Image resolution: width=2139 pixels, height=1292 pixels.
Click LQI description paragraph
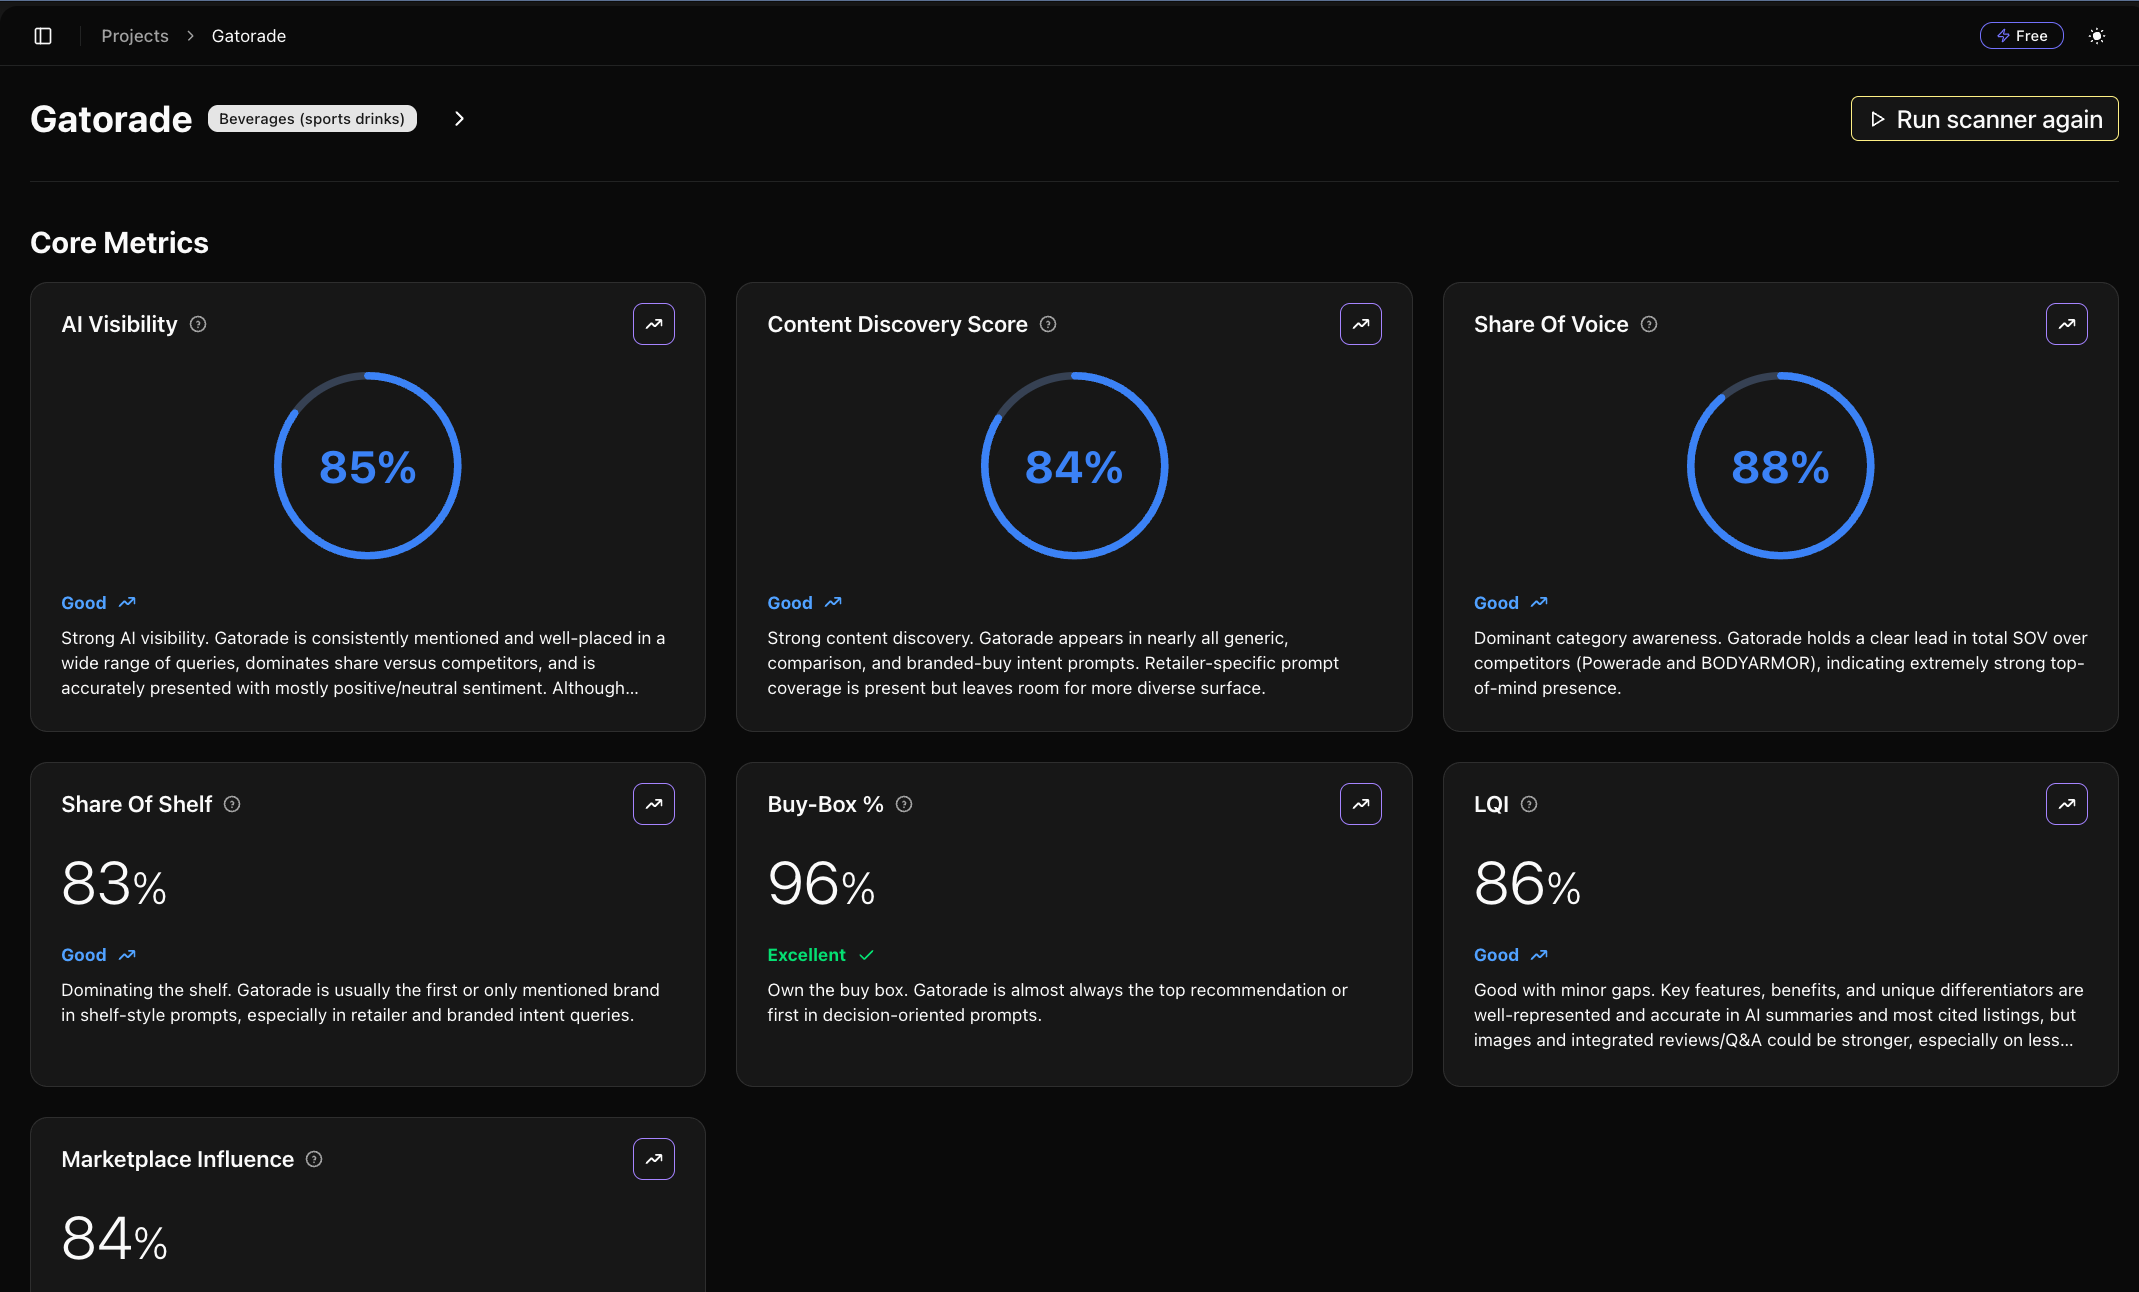tap(1779, 1015)
